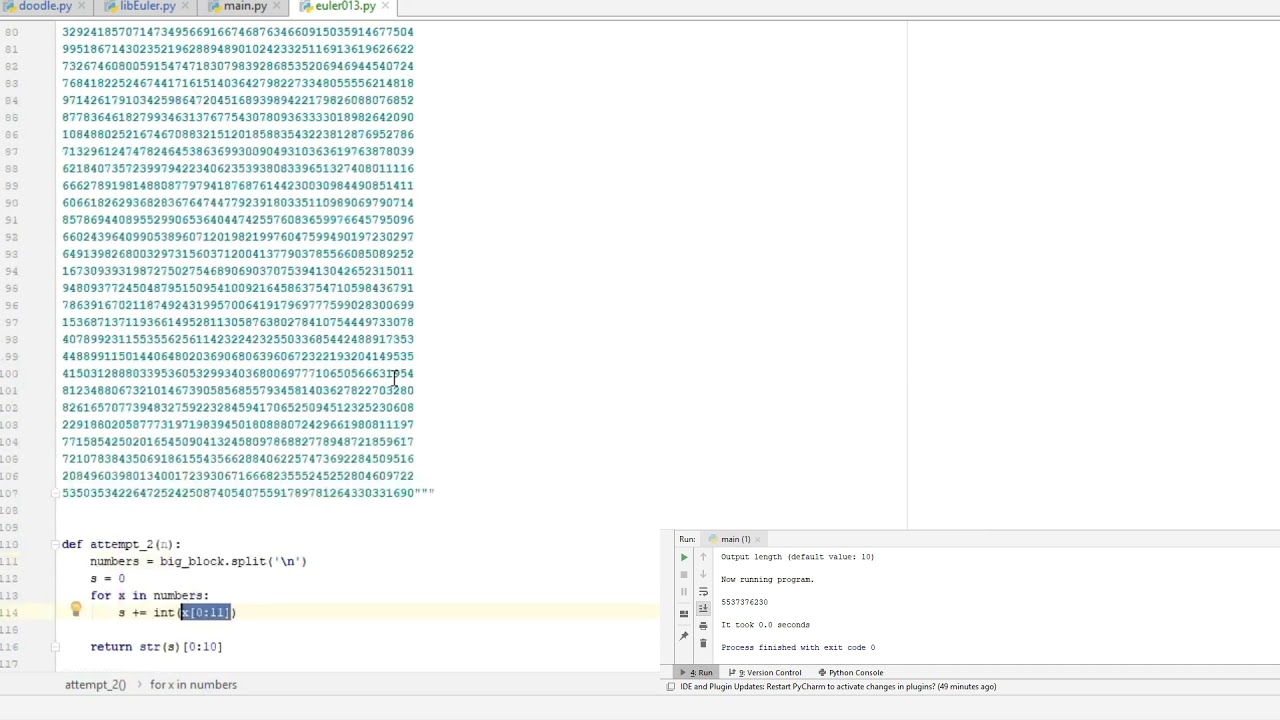Switch to the doodle.py tab
Image resolution: width=1280 pixels, height=720 pixels.
pyautogui.click(x=45, y=6)
